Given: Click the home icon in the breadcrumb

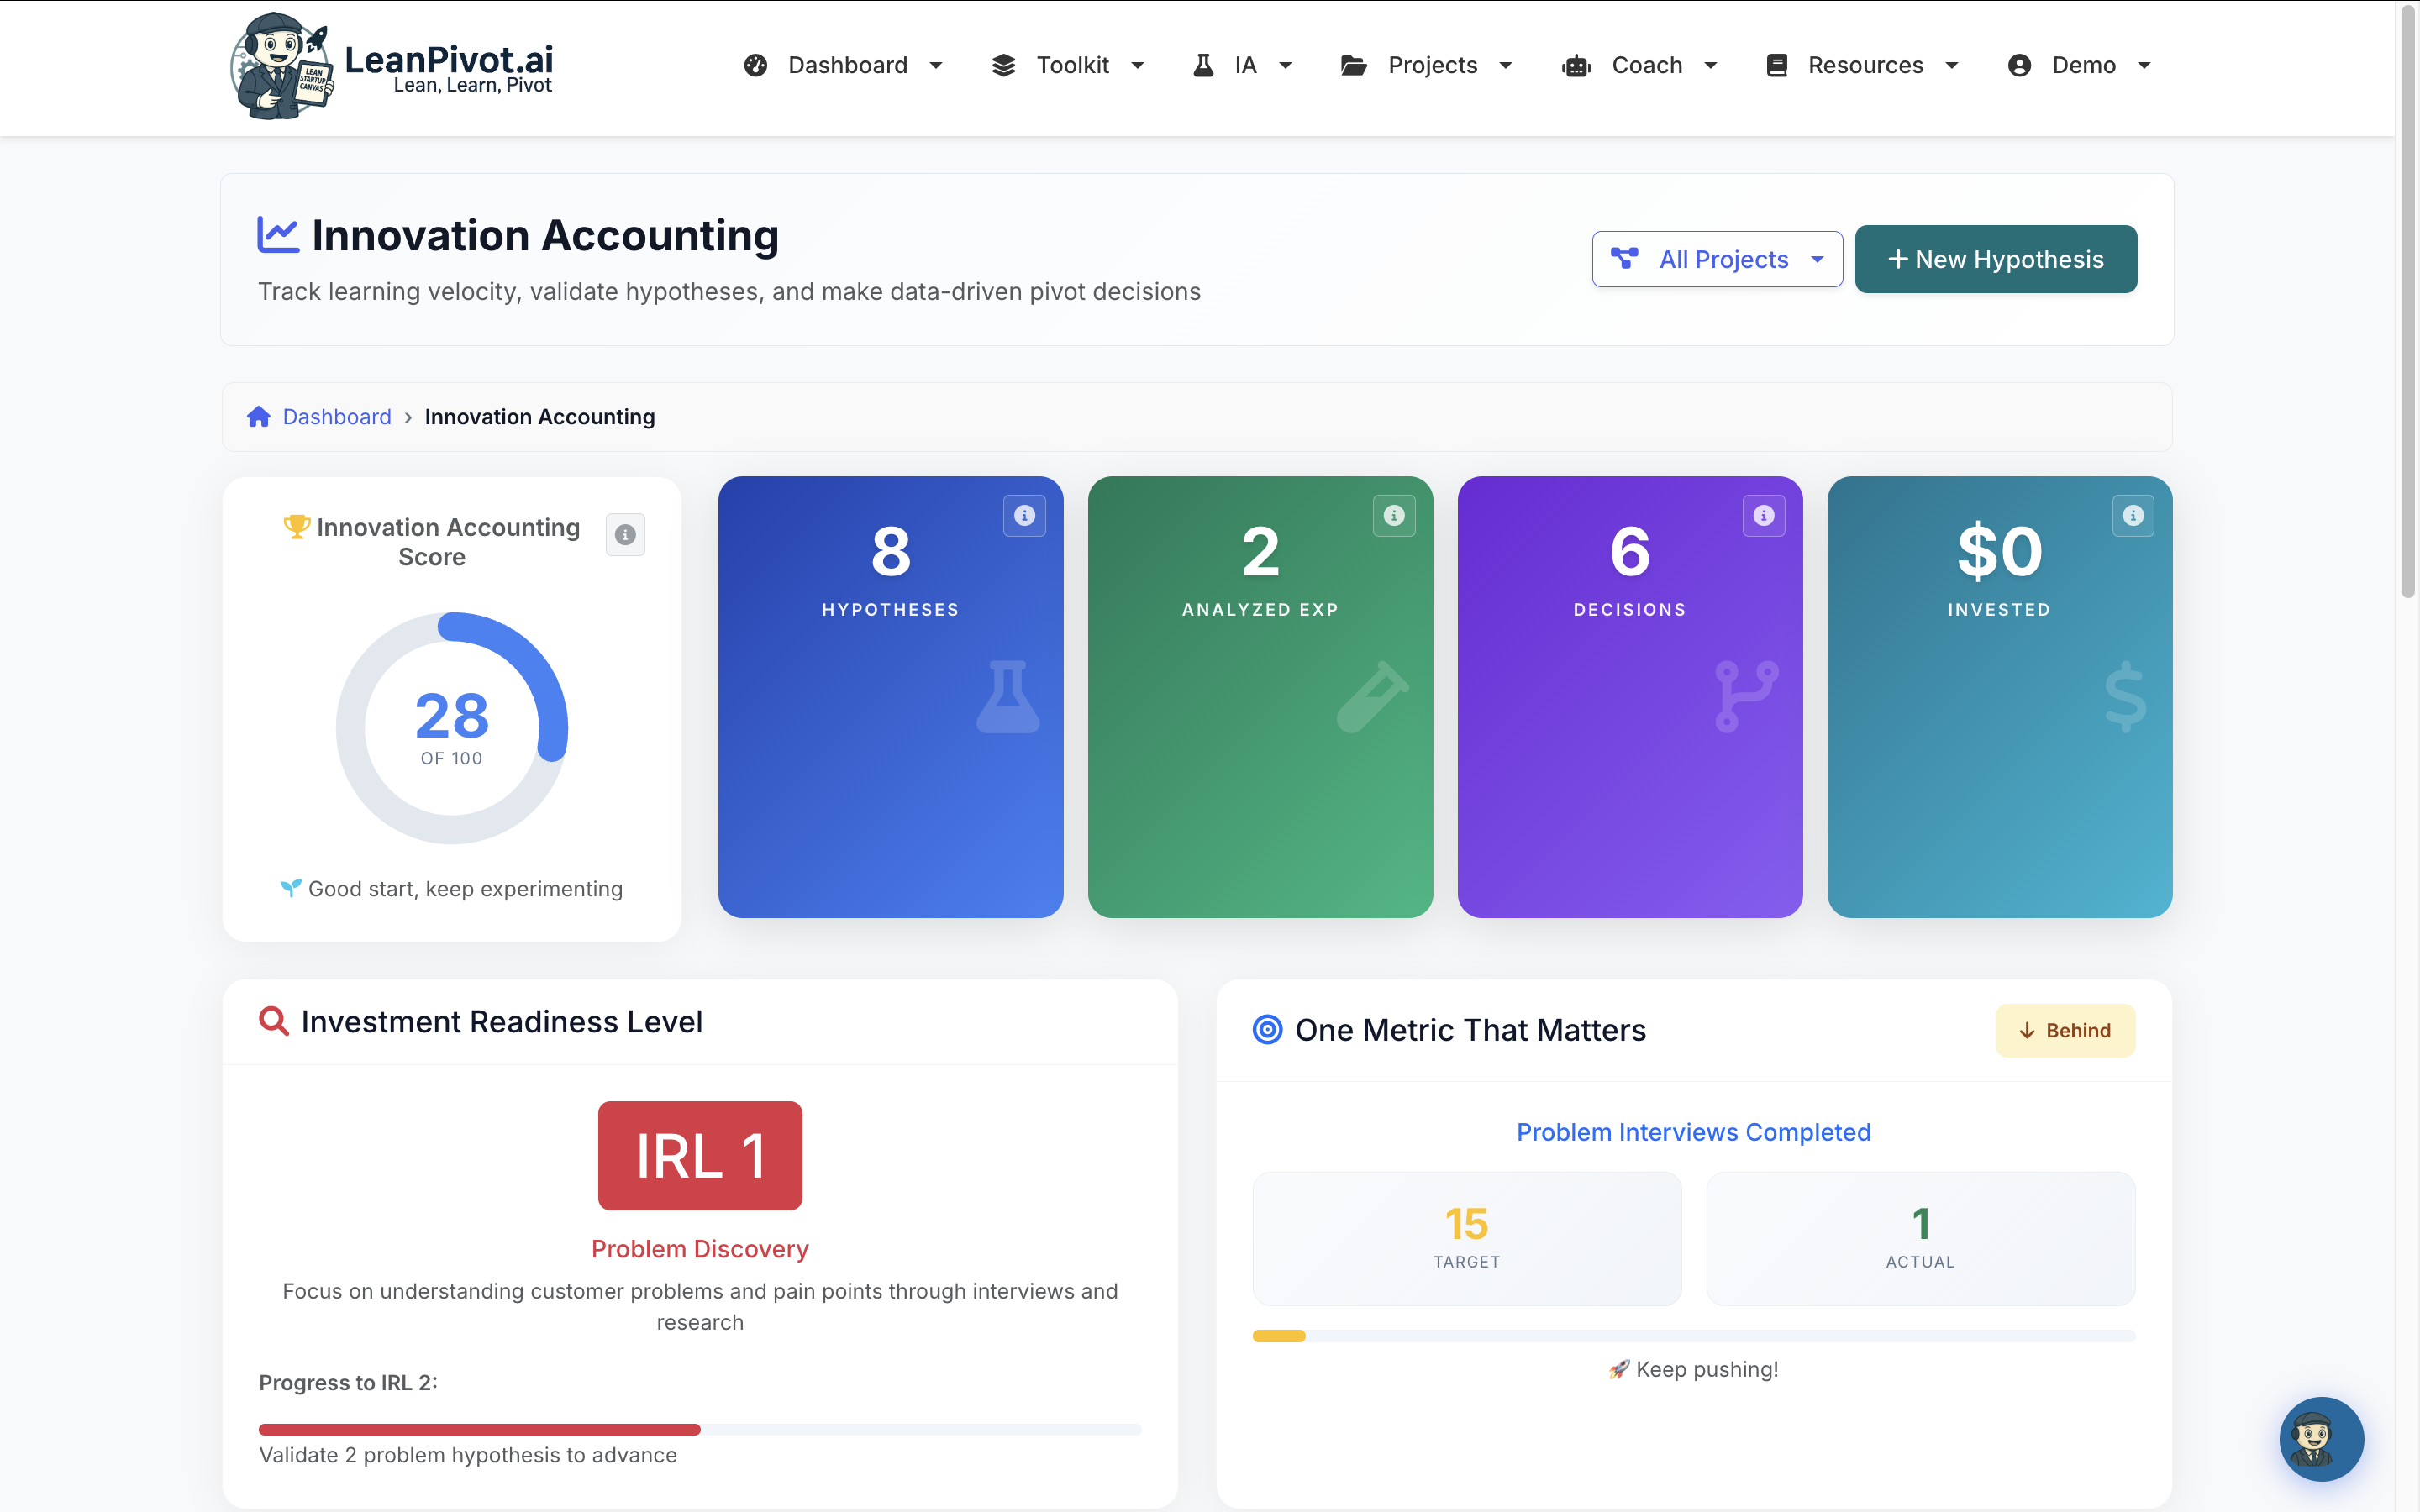Looking at the screenshot, I should click(258, 417).
